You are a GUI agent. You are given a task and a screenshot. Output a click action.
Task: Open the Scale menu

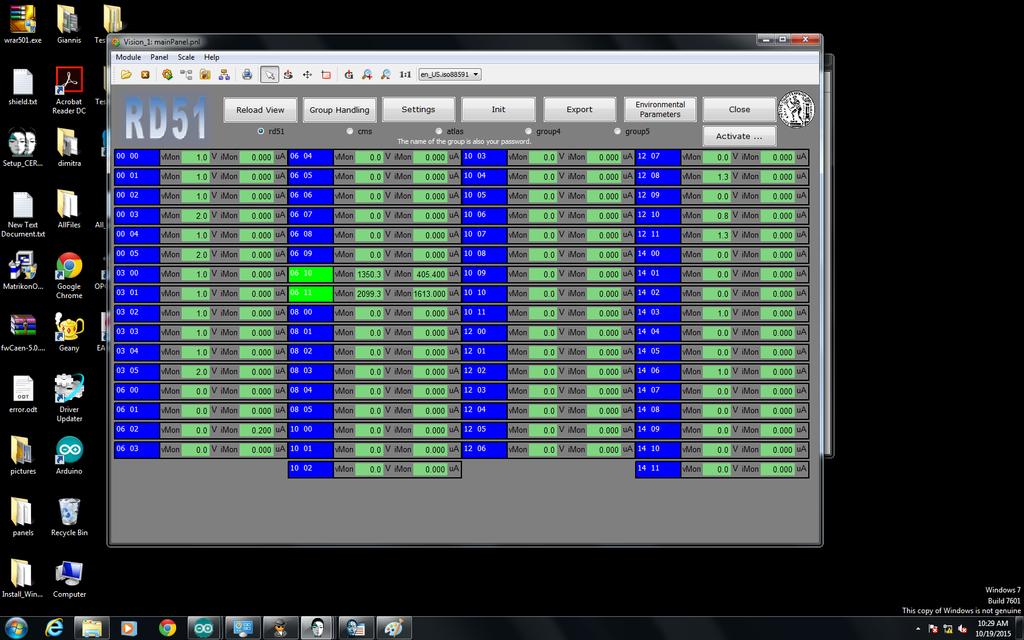(x=186, y=57)
